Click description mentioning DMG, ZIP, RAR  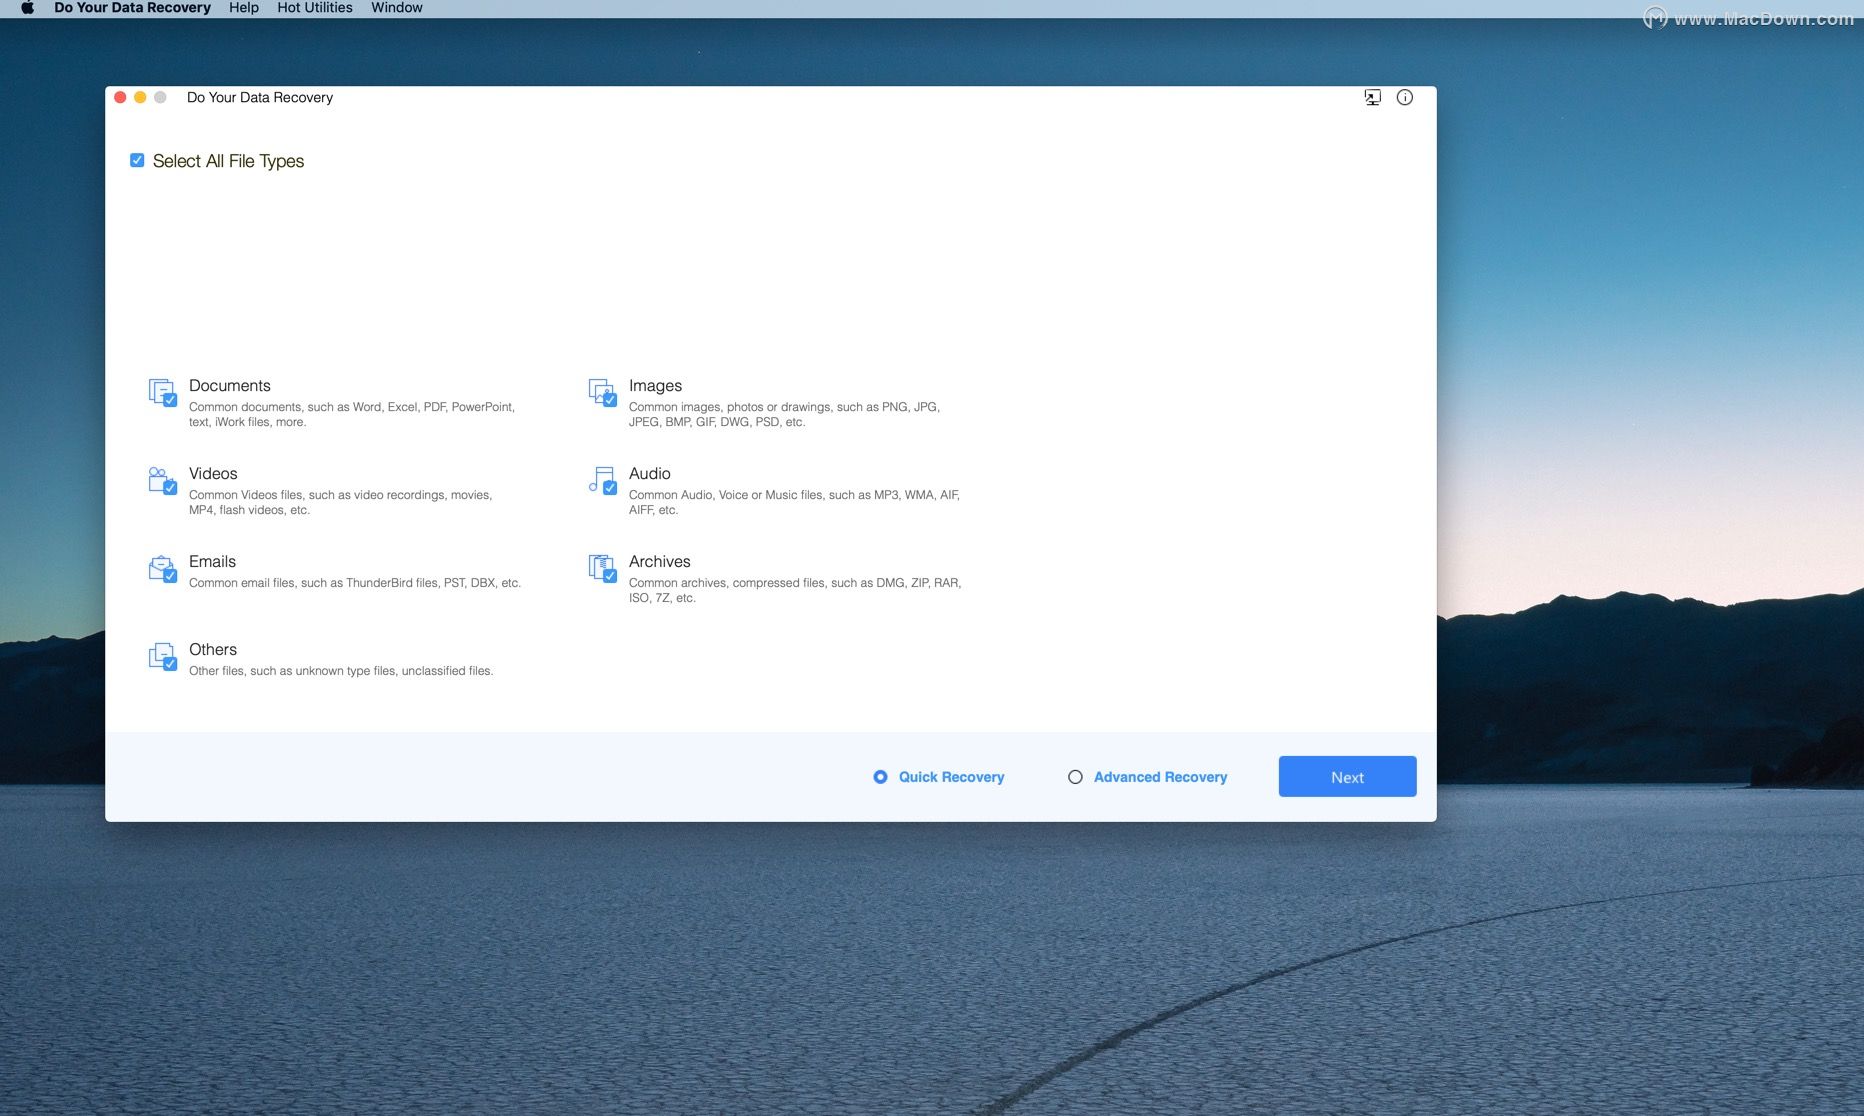(795, 591)
